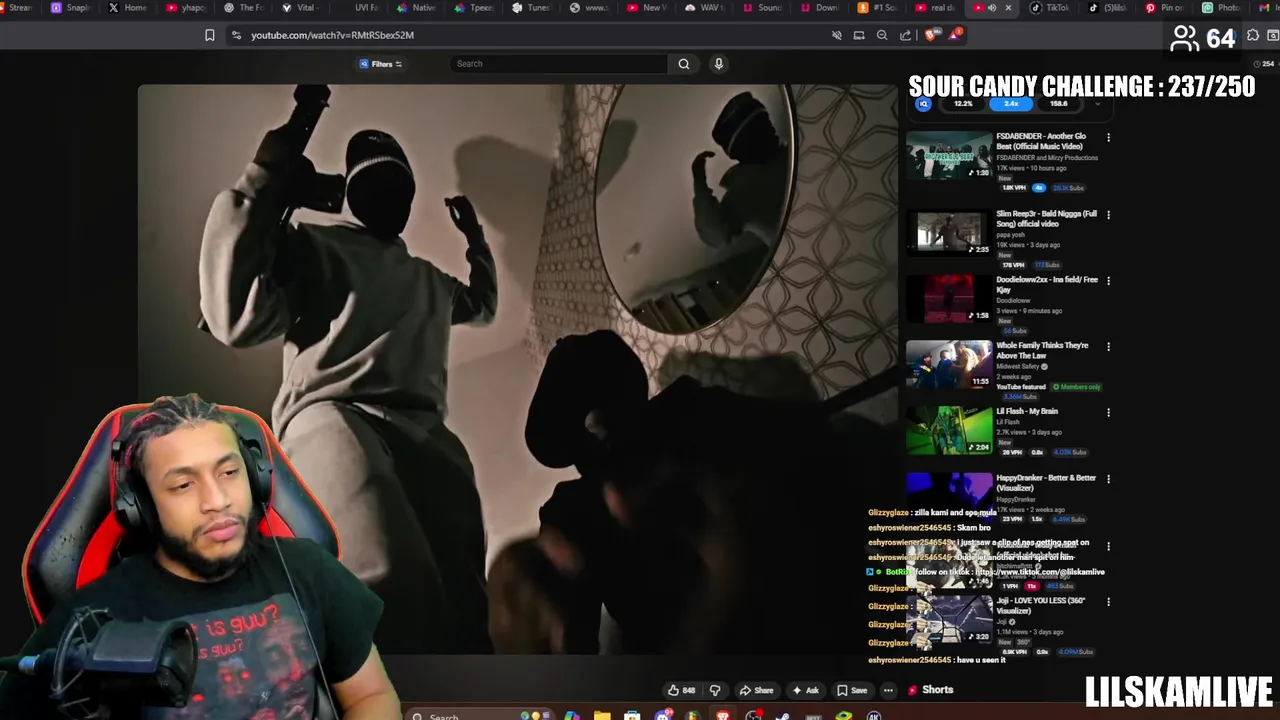Open the Filters button beside YouTube search

coord(380,64)
